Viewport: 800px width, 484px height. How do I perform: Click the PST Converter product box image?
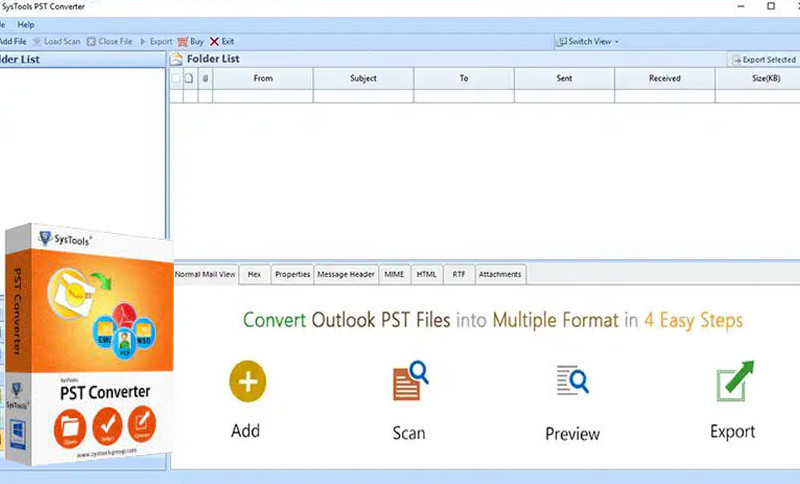click(89, 344)
